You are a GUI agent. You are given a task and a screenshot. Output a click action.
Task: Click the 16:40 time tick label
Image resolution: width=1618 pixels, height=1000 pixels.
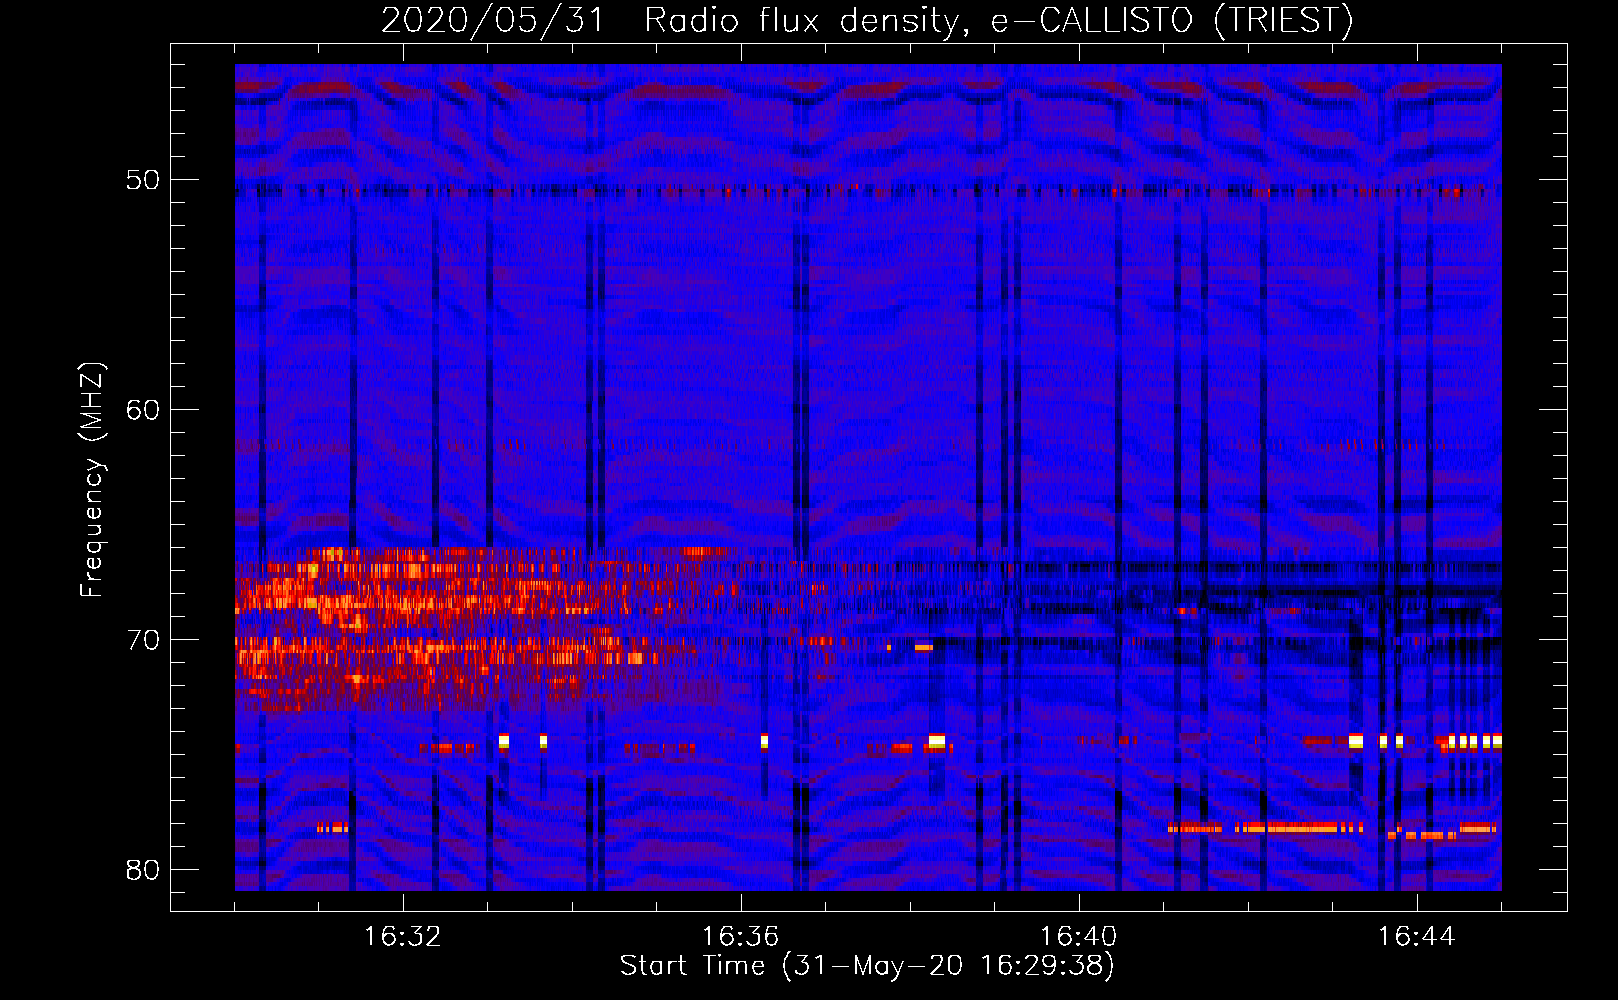click(1079, 936)
